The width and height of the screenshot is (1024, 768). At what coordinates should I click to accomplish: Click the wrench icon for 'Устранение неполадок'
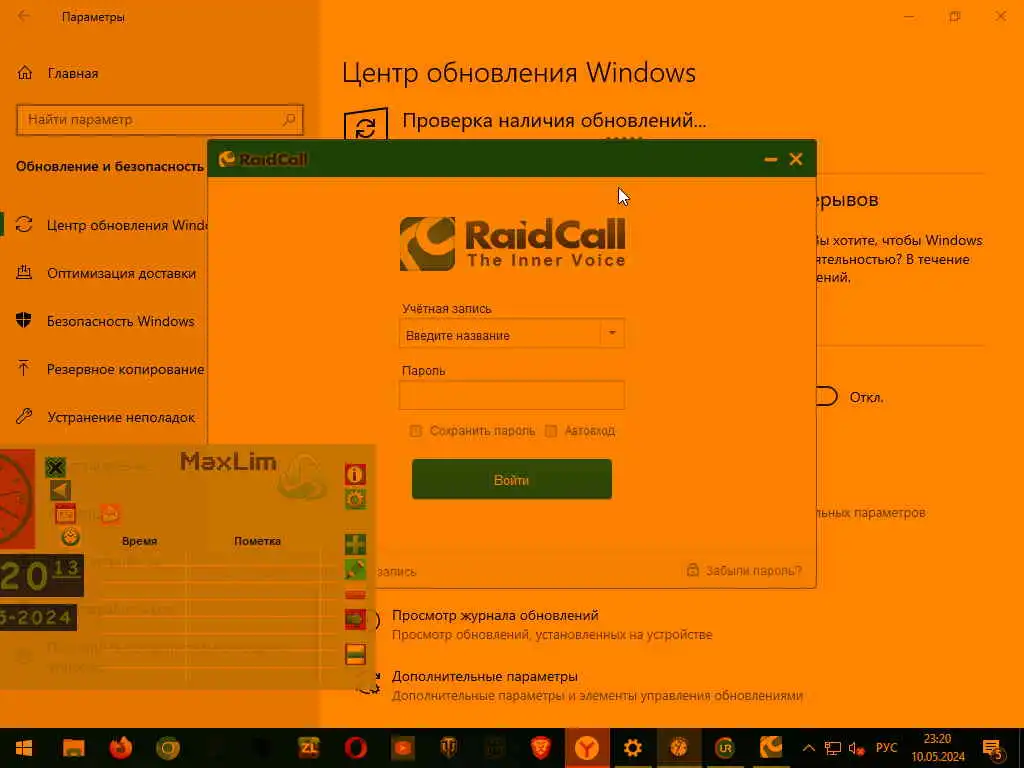[x=24, y=416]
